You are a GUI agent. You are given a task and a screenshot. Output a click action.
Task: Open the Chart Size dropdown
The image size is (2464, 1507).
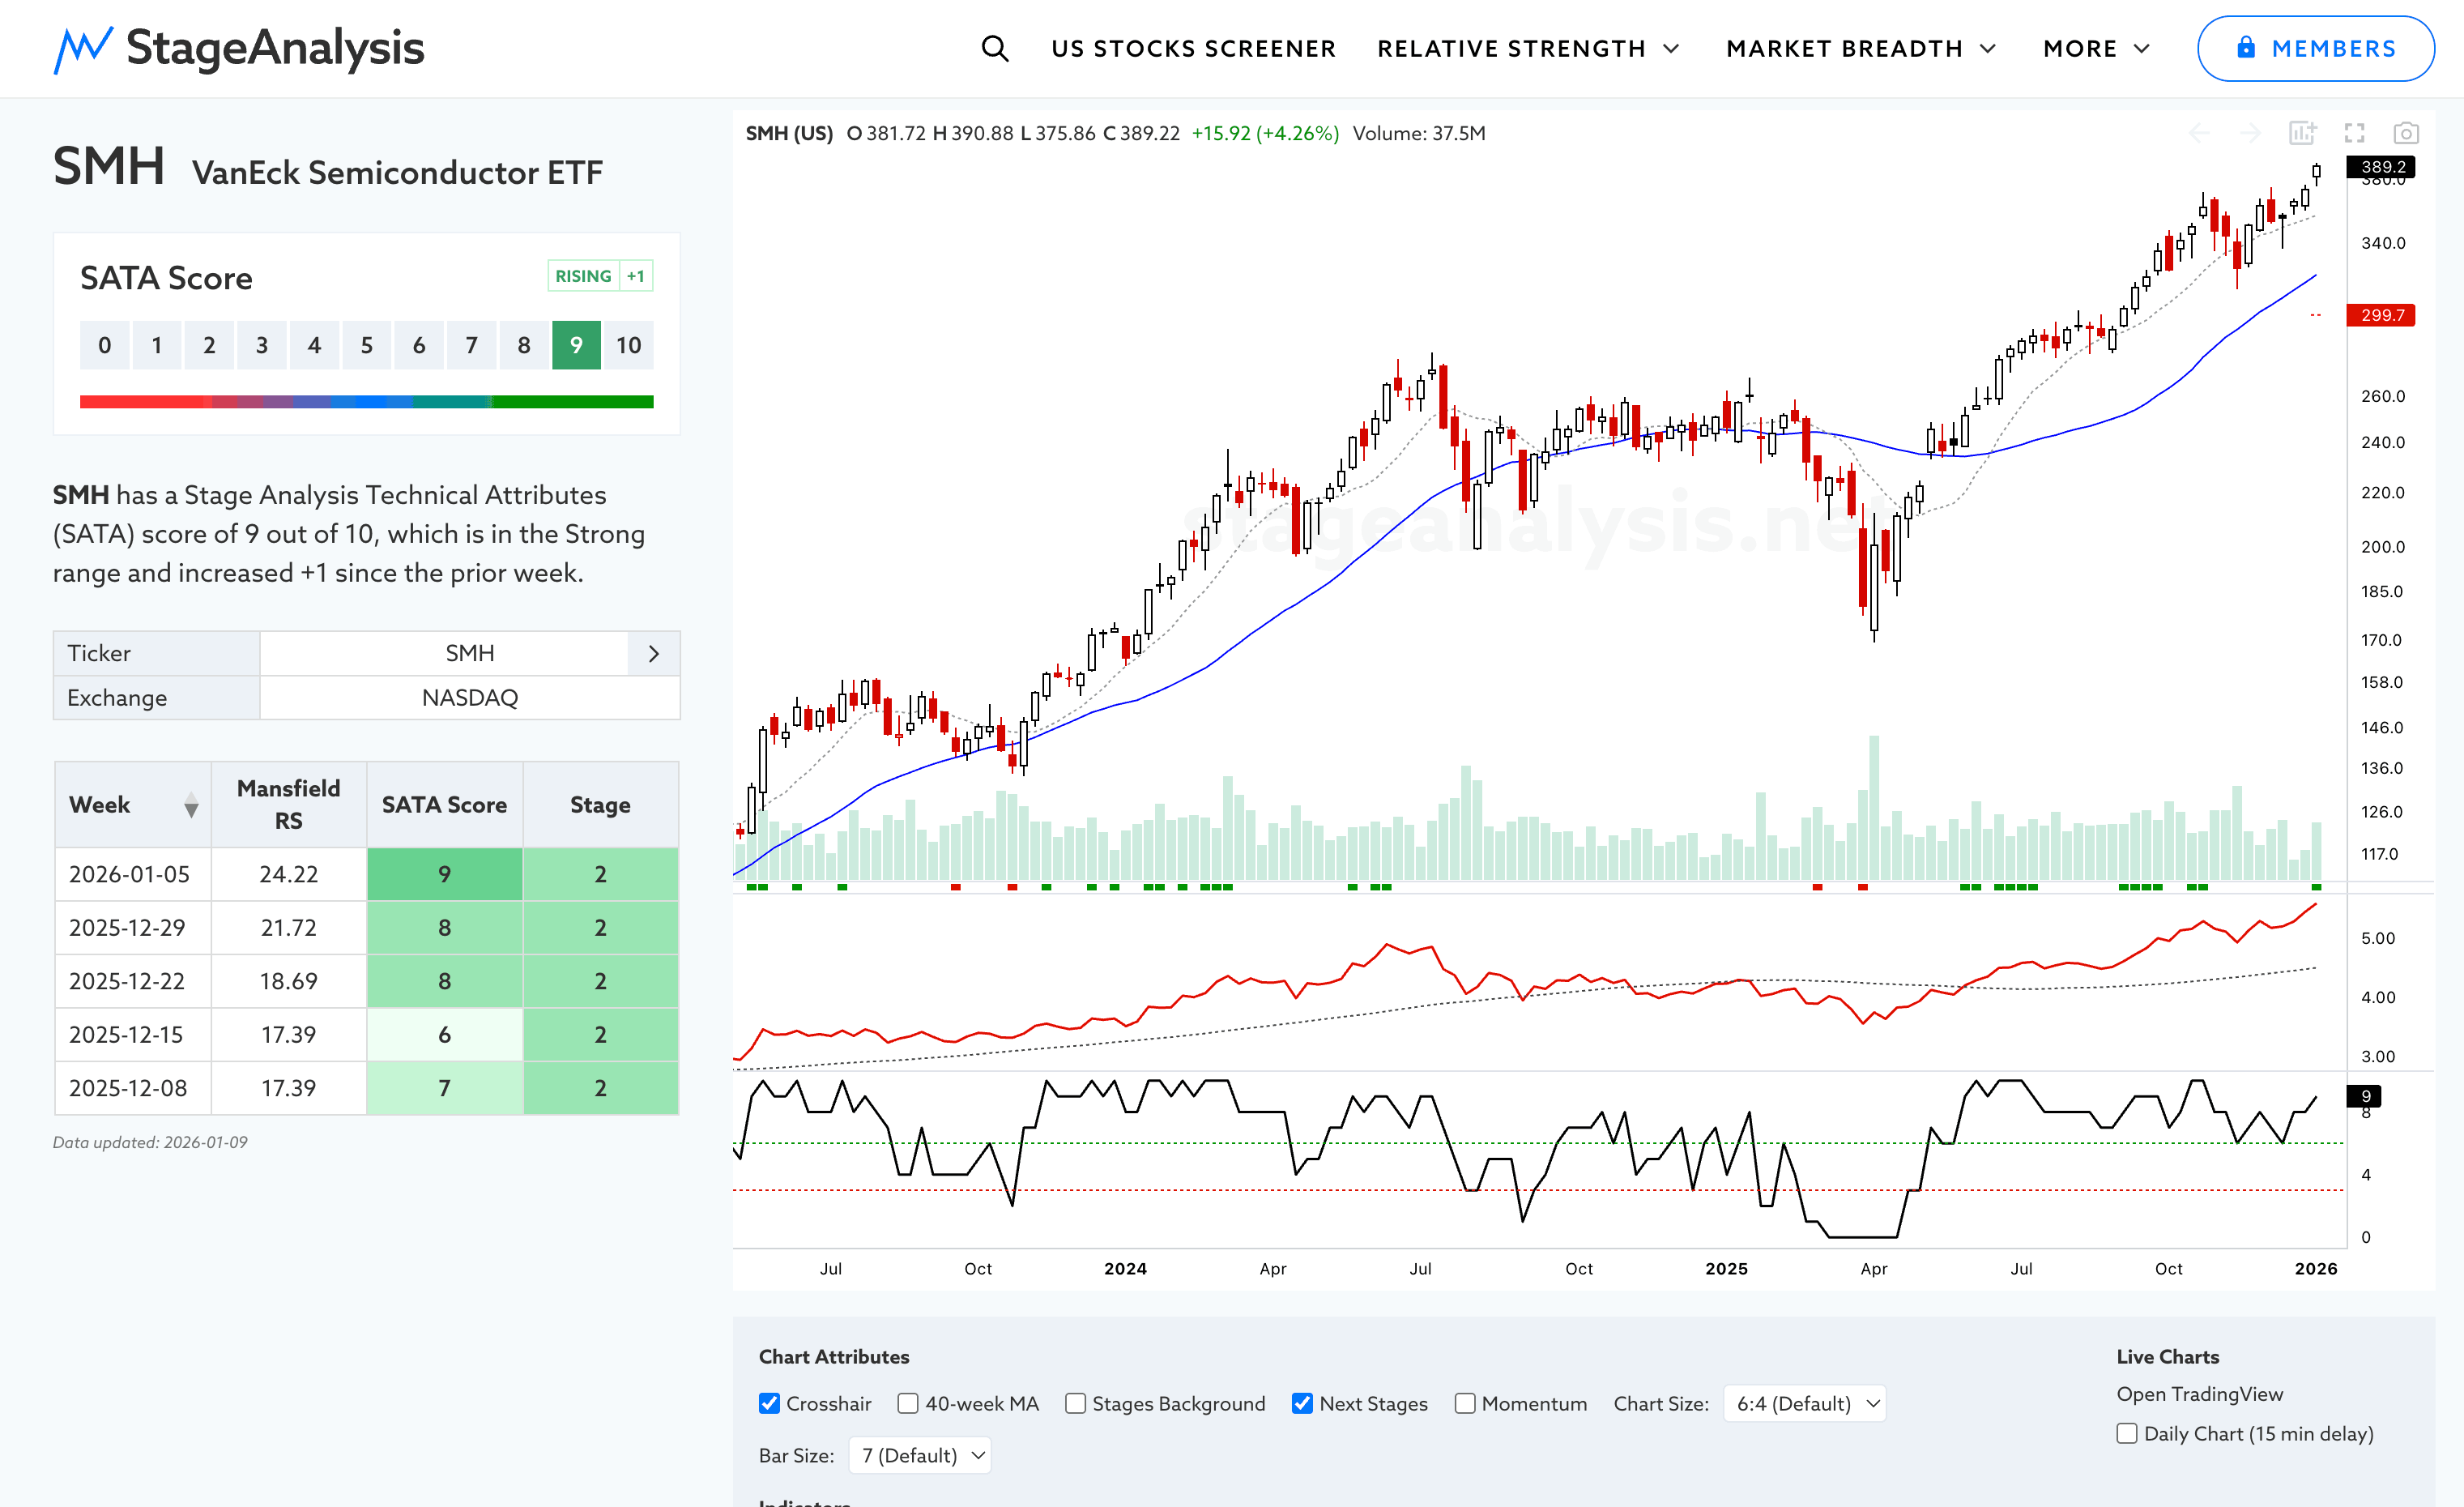(x=1805, y=1403)
